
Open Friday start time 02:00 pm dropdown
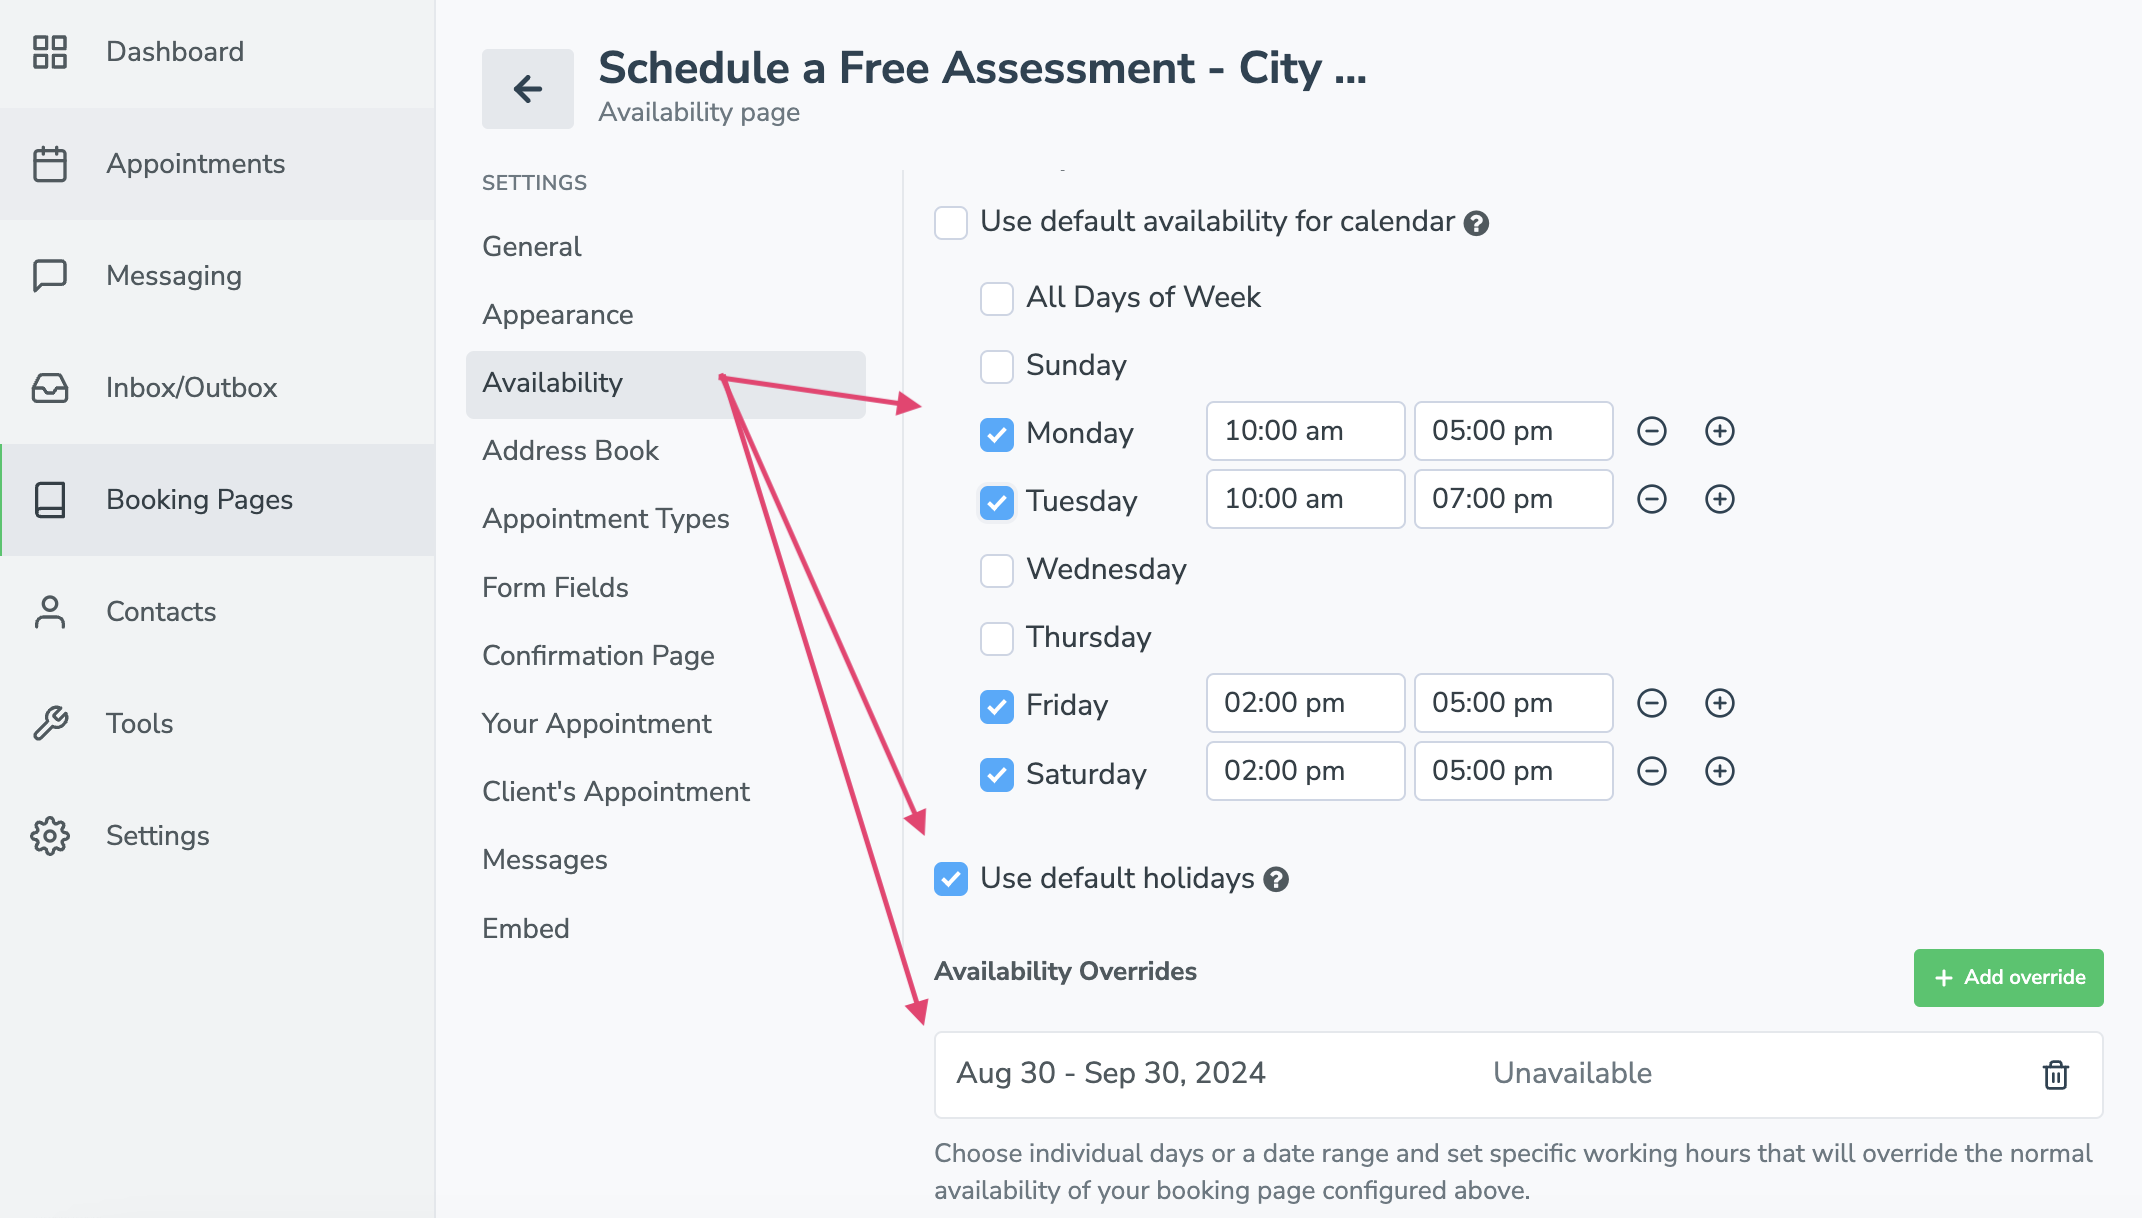(x=1305, y=703)
